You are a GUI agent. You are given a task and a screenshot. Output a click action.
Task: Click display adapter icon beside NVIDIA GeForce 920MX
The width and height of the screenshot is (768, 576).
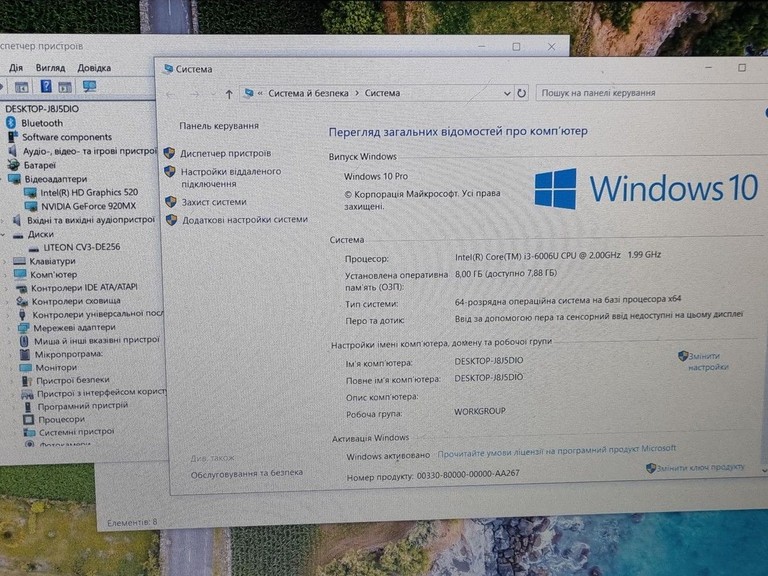point(31,206)
